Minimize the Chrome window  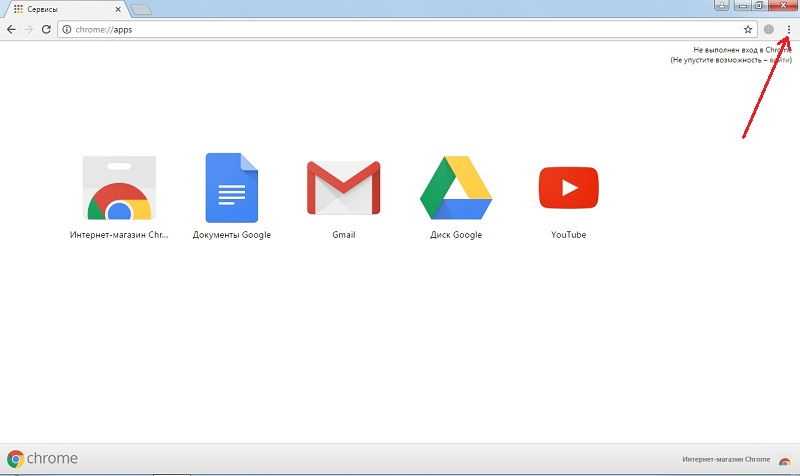(x=743, y=6)
